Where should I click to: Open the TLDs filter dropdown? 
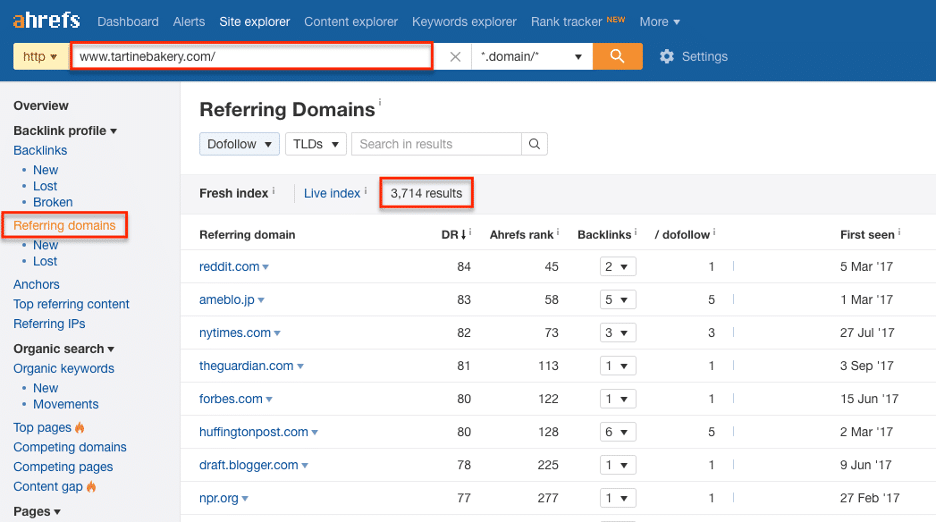tap(316, 144)
